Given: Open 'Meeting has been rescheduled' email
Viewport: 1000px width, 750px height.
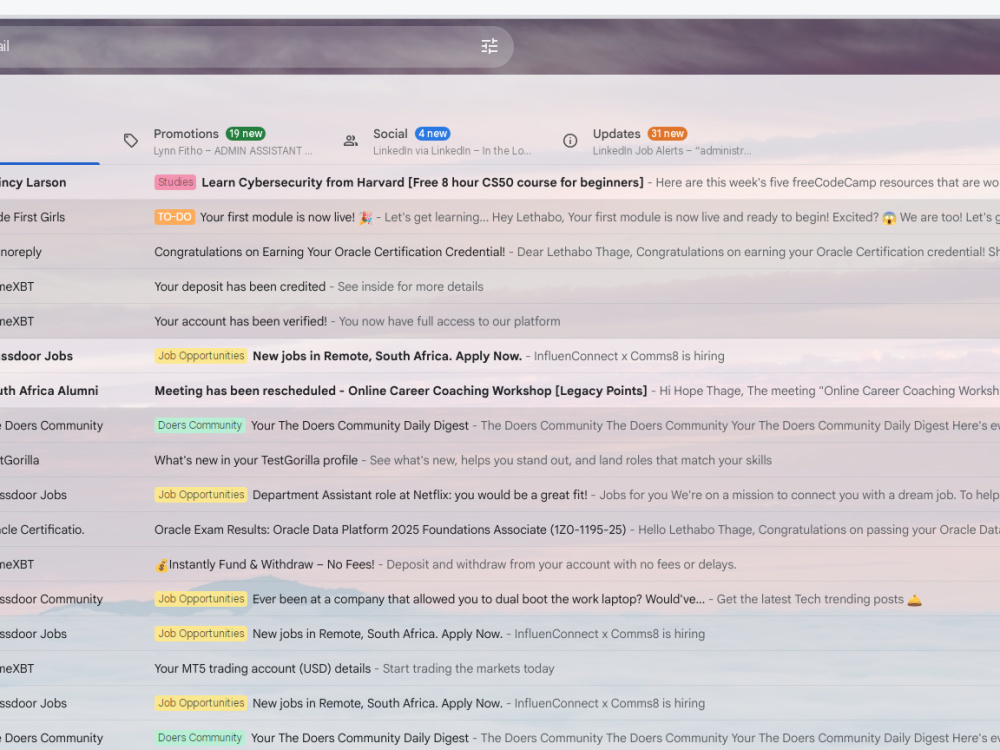Looking at the screenshot, I should [x=401, y=391].
